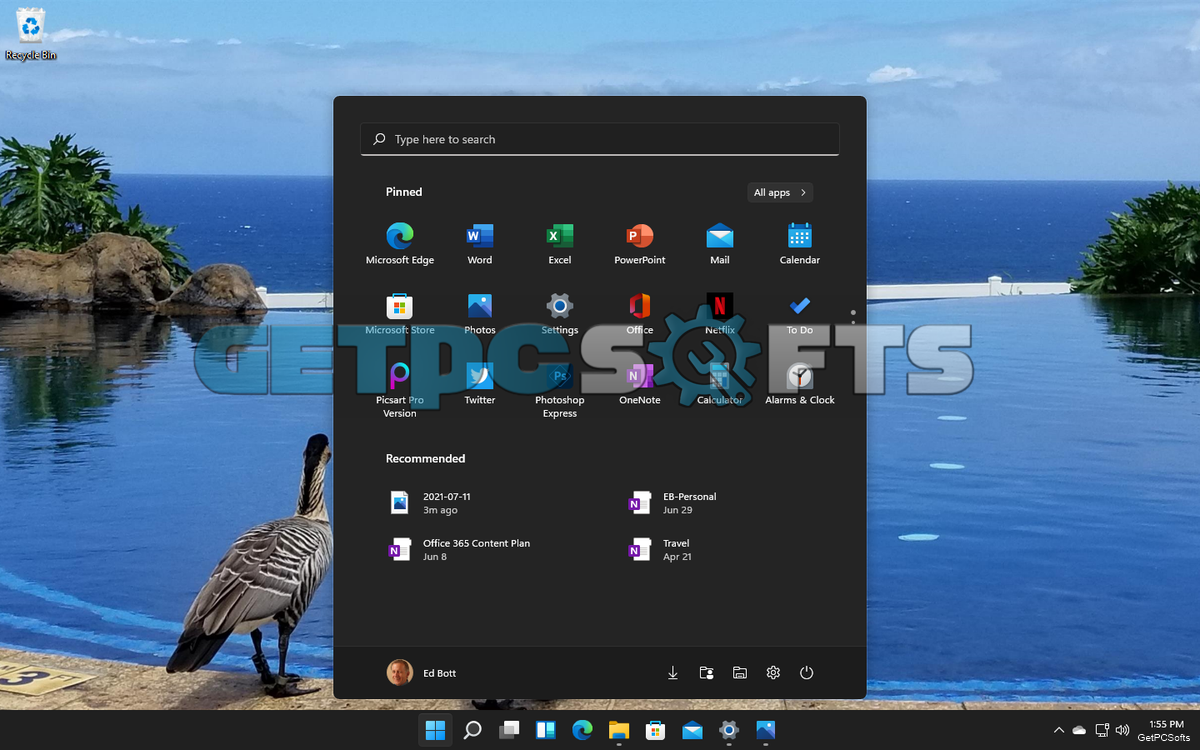Open Settings from the pinned apps grid
The image size is (1200, 750).
point(560,314)
